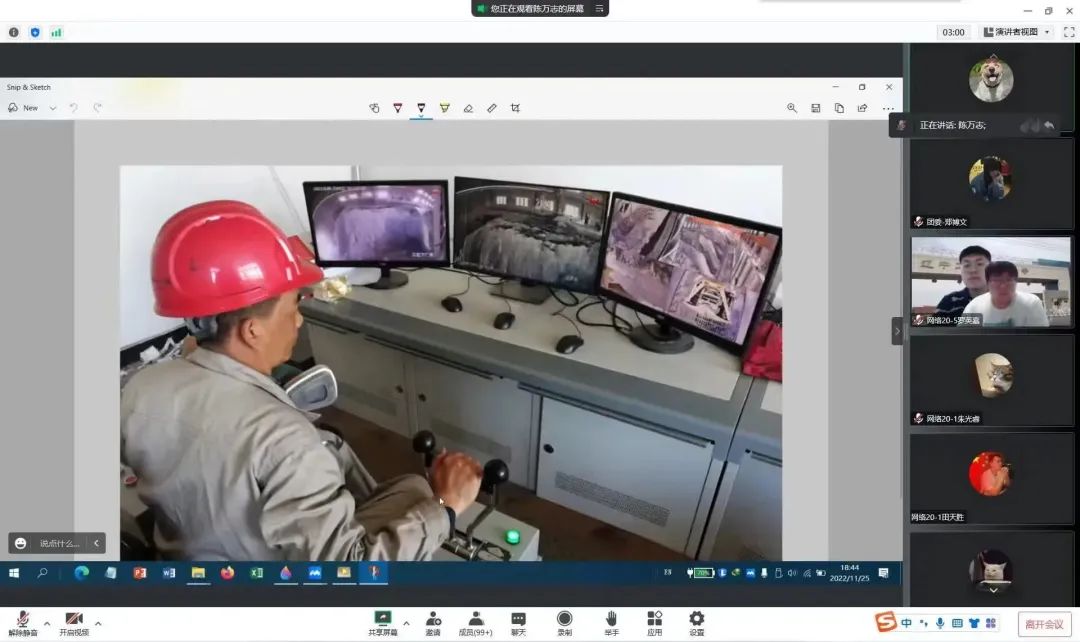Click the meeting info icon at top left
Screen dimensions: 1080x642
click(14, 32)
